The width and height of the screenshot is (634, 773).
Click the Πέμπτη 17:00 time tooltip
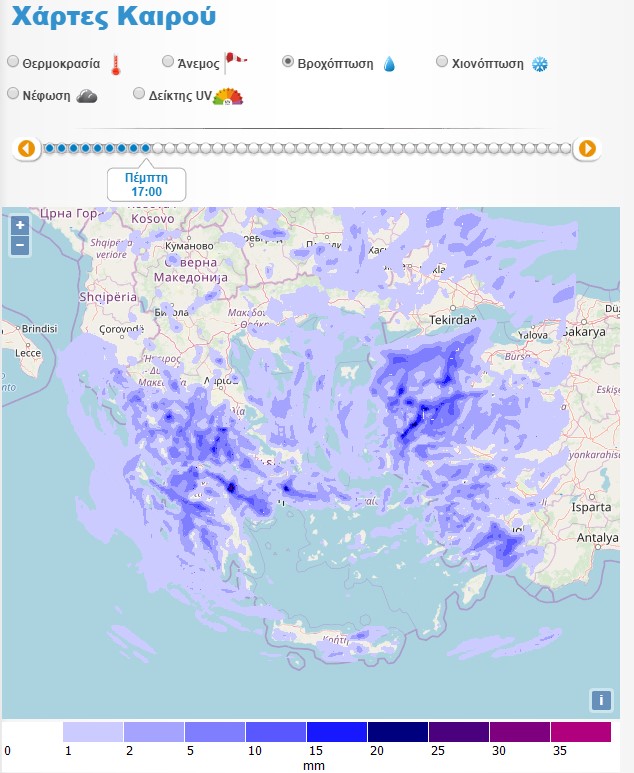click(146, 183)
